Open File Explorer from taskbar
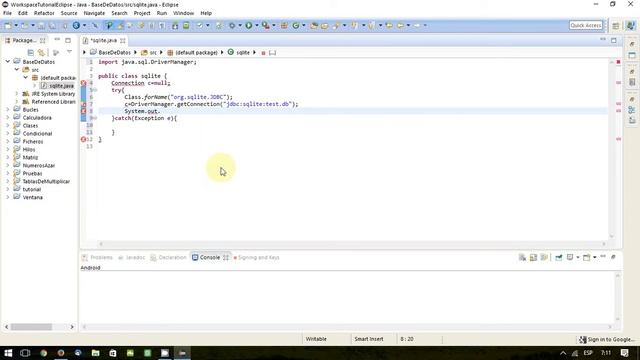 click(96, 353)
